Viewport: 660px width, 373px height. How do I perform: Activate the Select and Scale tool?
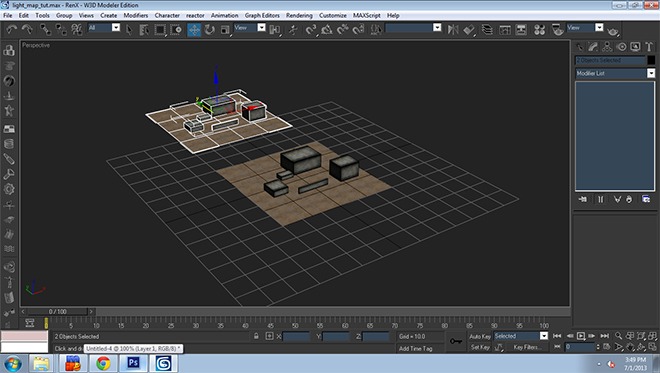click(x=226, y=29)
